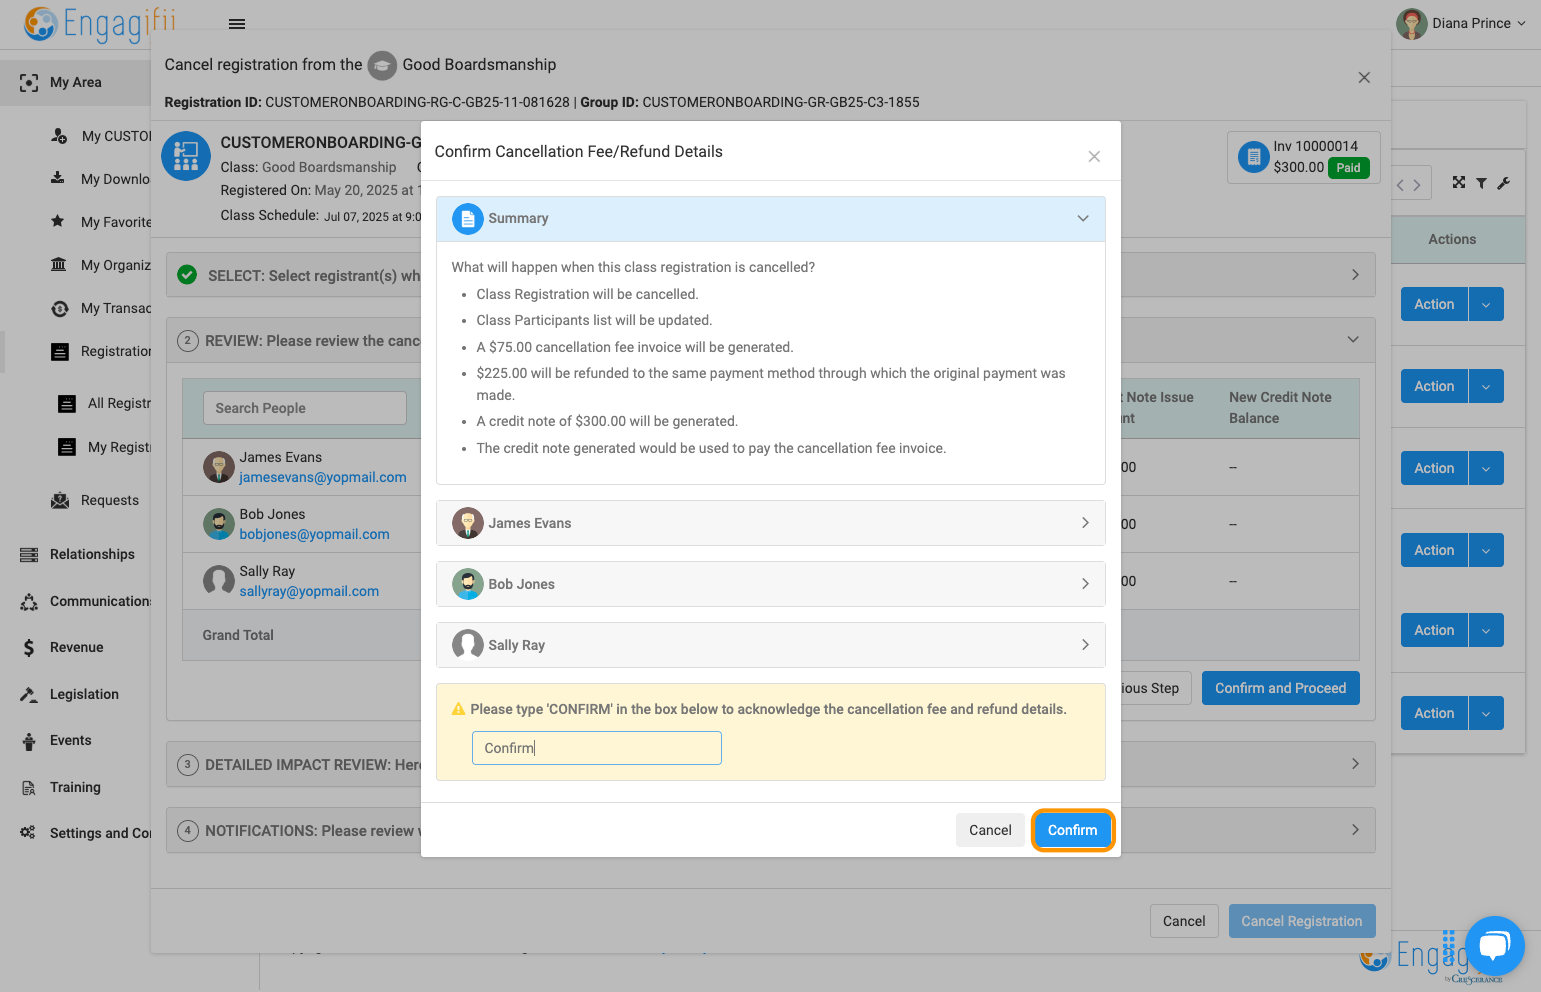Screen dimensions: 1541x992
Task: Open the Diana Prince user menu
Action: pos(1461,23)
